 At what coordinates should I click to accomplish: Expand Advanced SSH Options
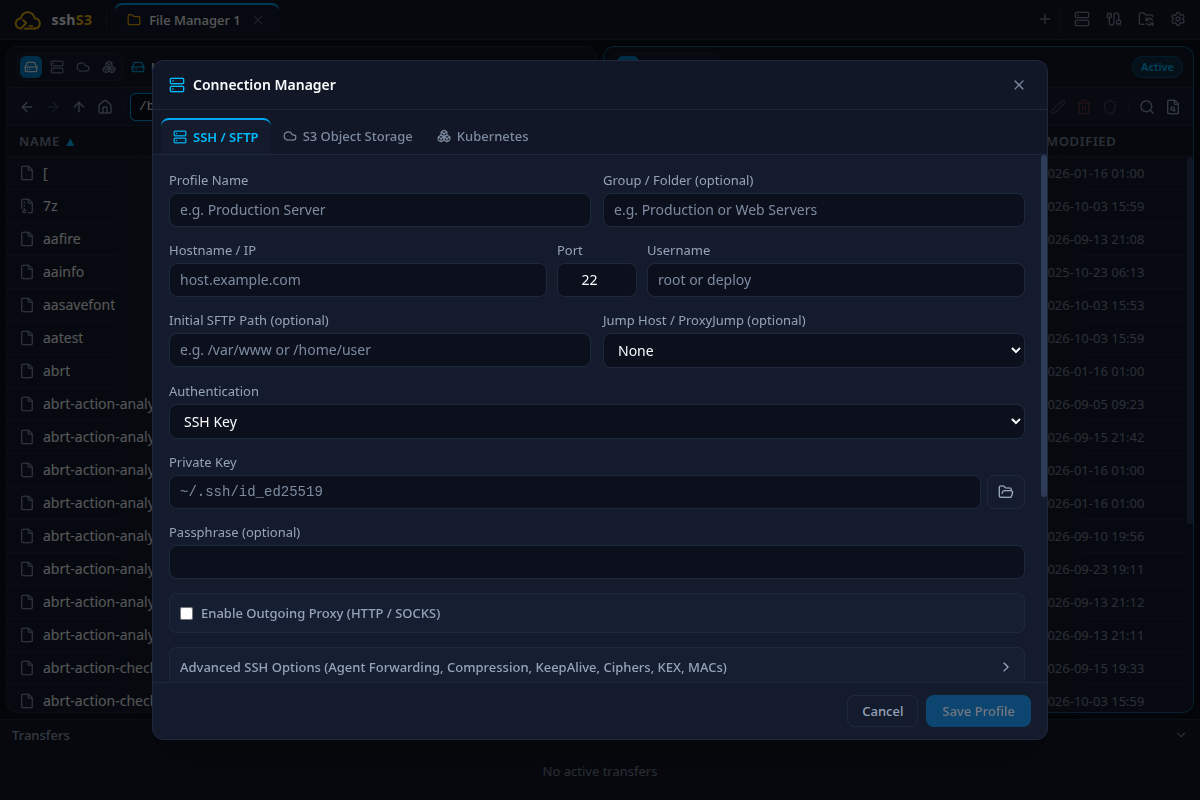[596, 667]
